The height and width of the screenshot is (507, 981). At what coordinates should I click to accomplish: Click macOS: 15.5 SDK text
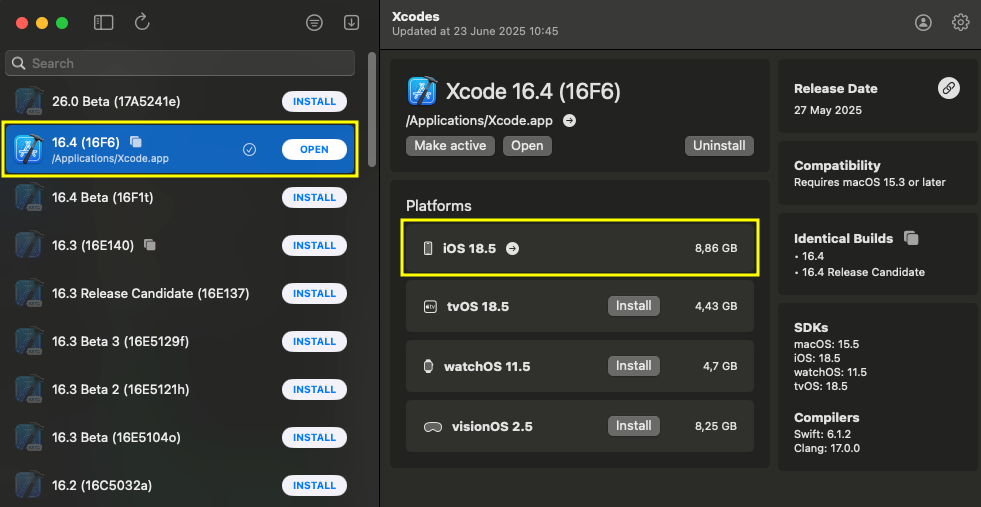(826, 344)
